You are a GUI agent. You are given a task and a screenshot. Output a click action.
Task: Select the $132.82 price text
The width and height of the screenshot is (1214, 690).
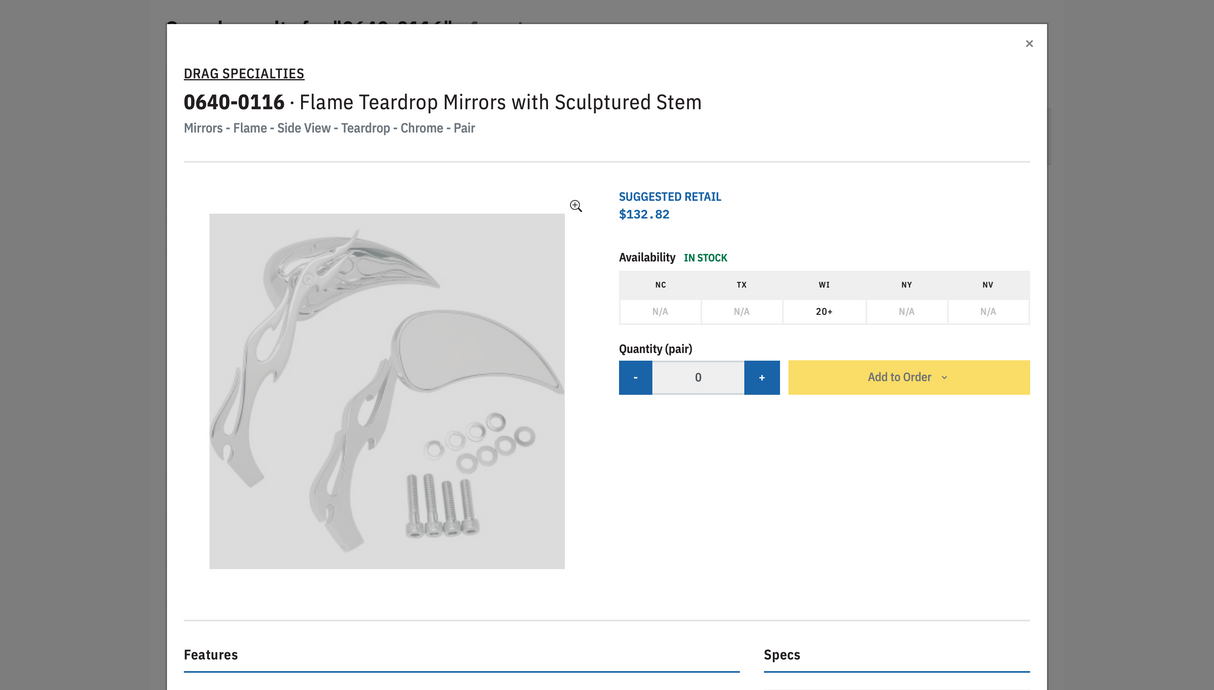[644, 214]
